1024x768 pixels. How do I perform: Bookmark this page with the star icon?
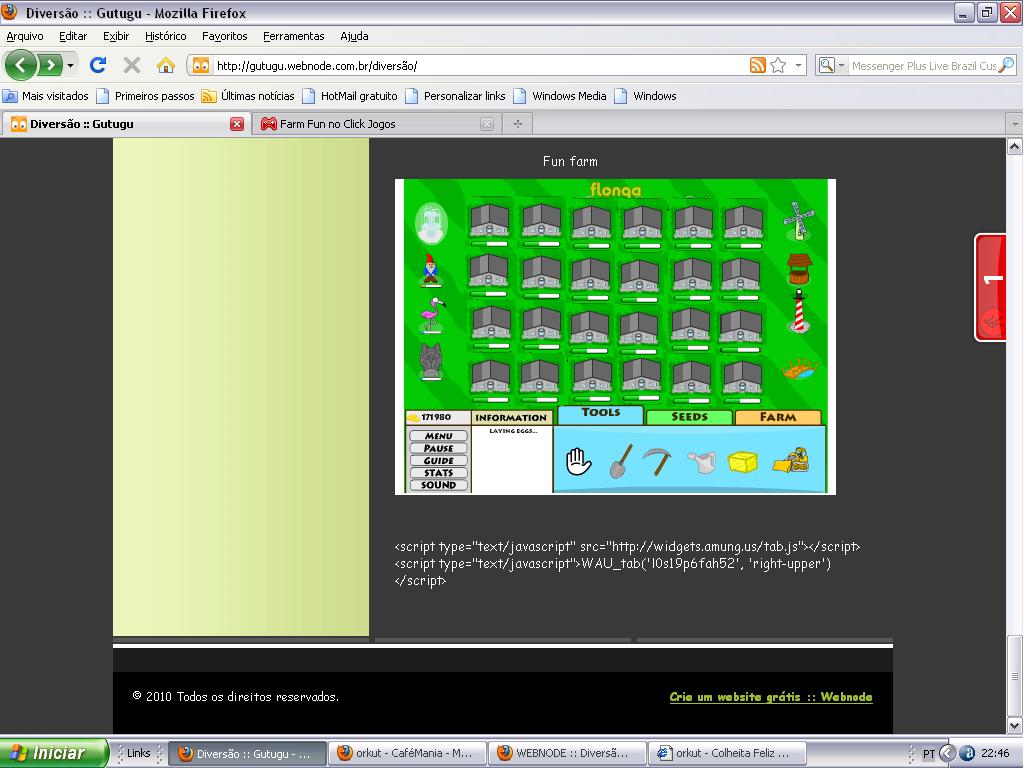pos(778,66)
